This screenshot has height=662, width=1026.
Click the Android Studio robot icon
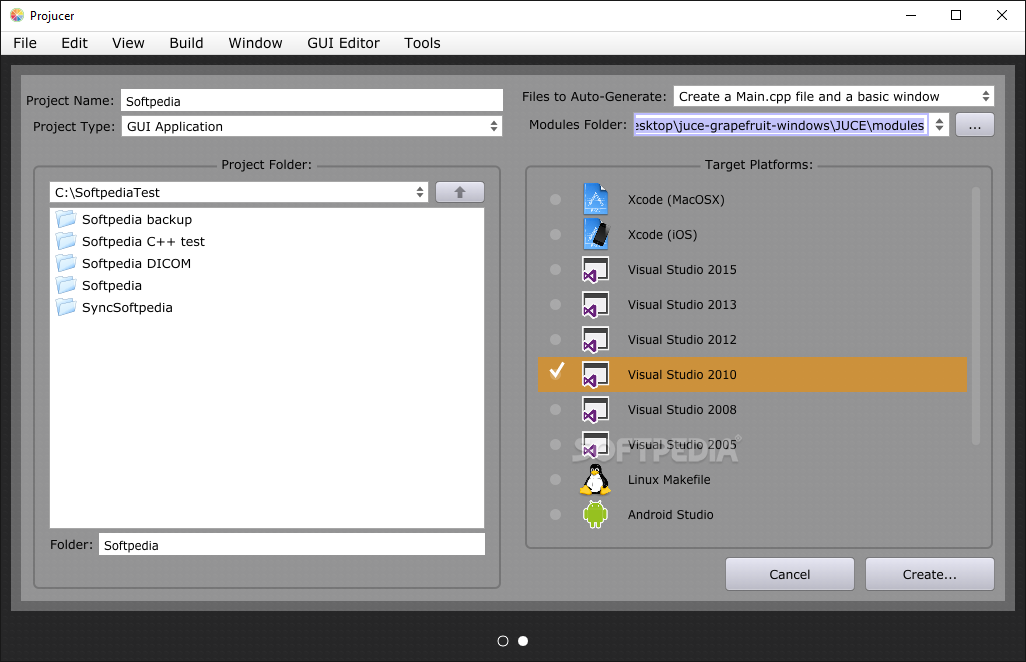tap(595, 514)
